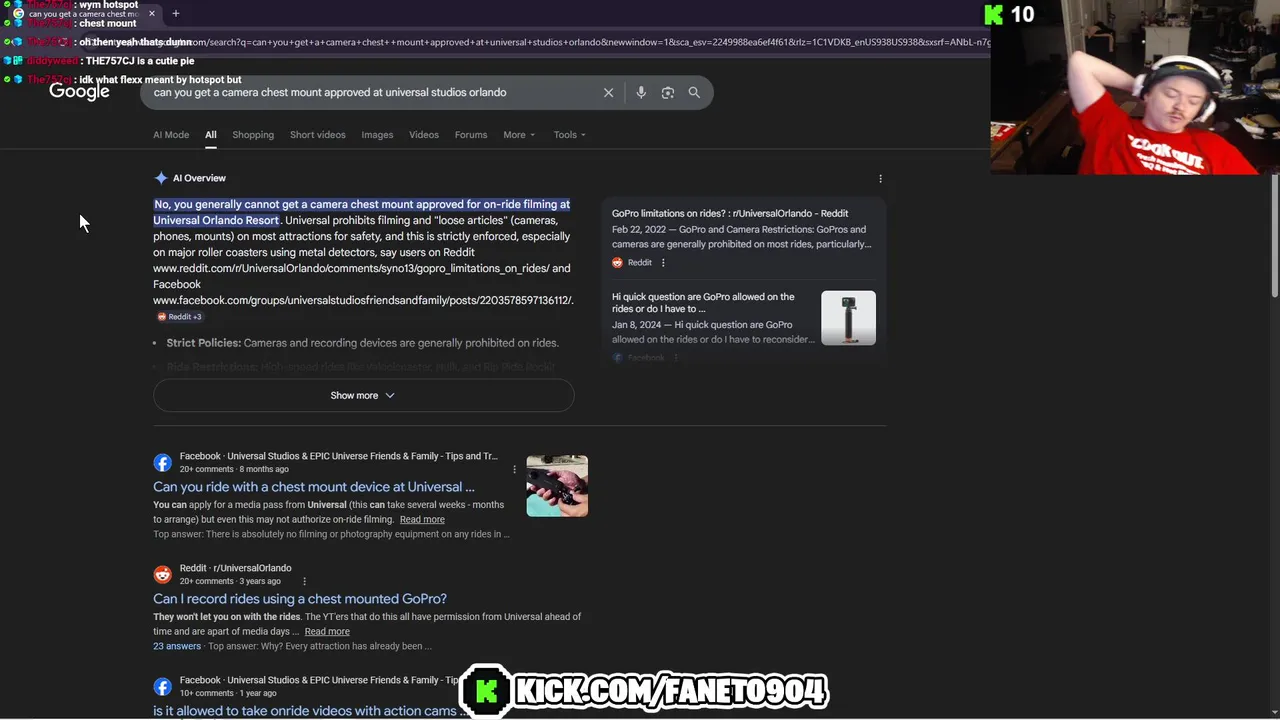1280x720 pixels.
Task: Open the Forums tab
Action: (471, 135)
